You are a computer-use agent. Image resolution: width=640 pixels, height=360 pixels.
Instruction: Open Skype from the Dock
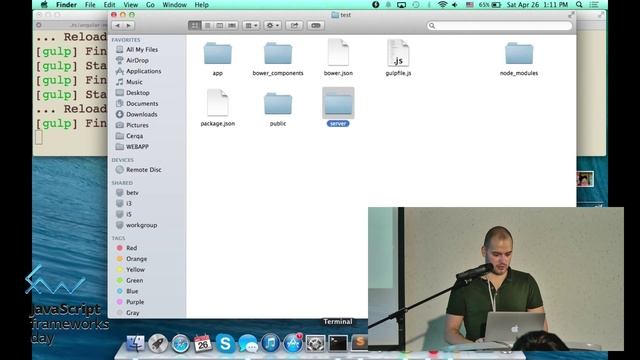[225, 343]
